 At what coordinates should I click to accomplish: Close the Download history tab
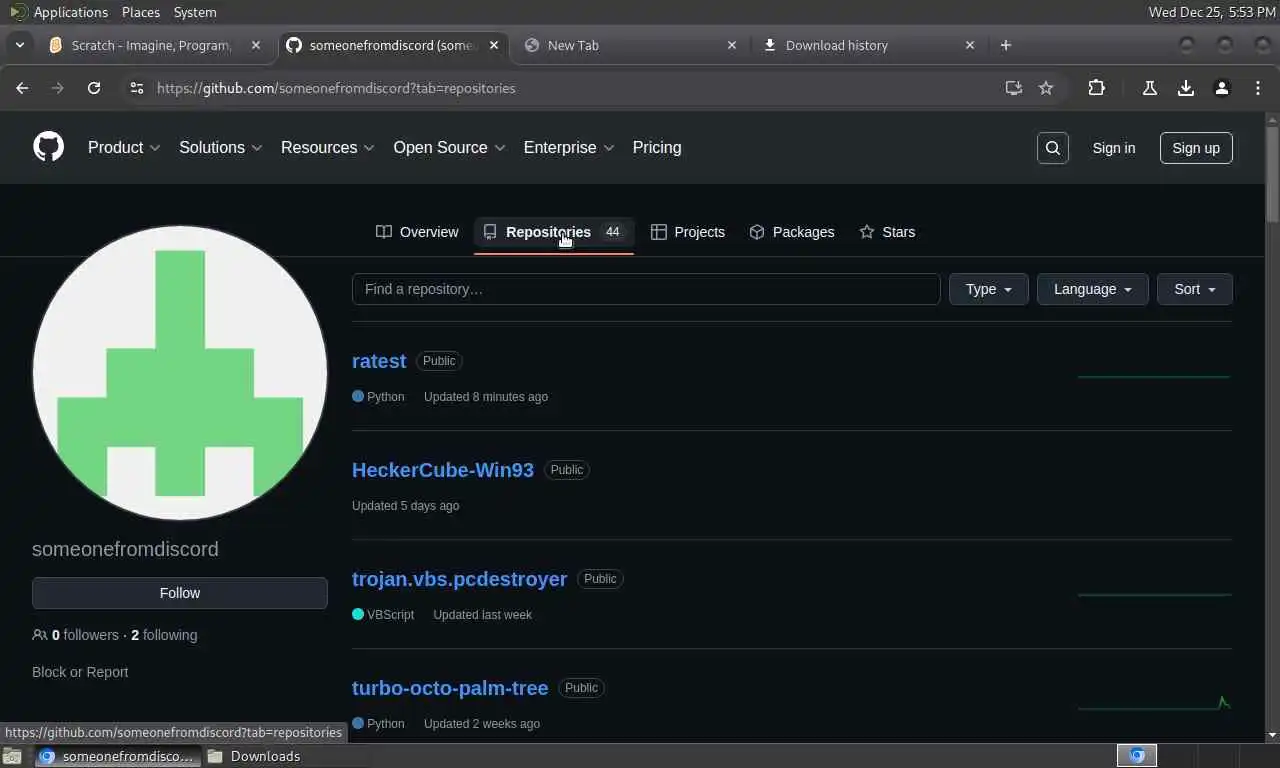(970, 45)
